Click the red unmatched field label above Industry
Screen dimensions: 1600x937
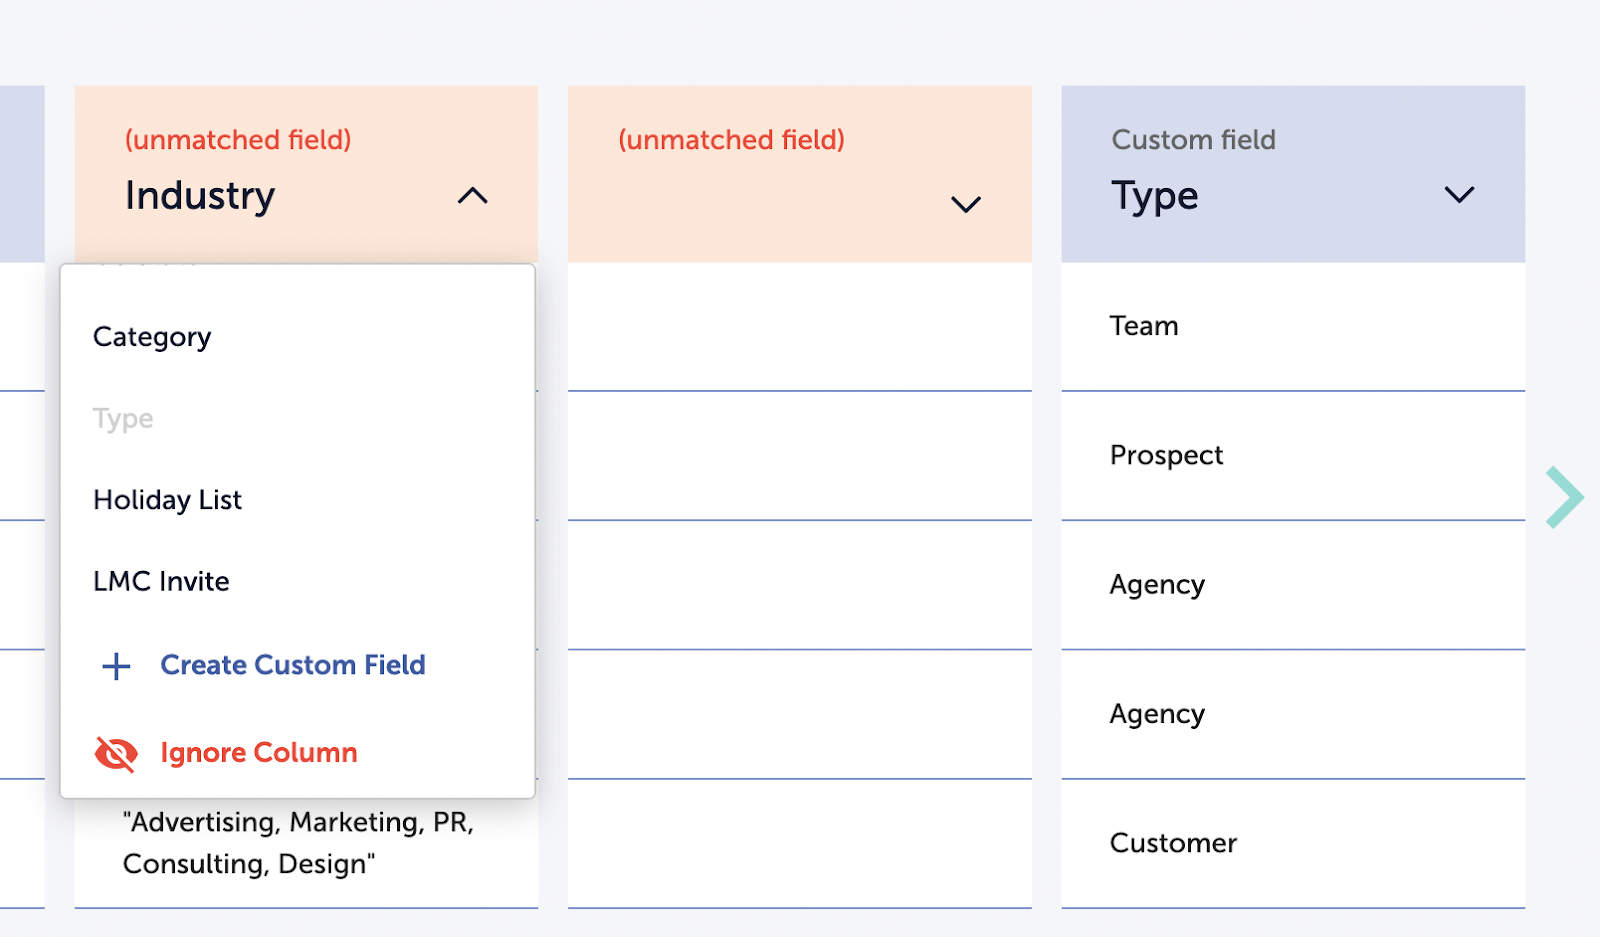[238, 140]
